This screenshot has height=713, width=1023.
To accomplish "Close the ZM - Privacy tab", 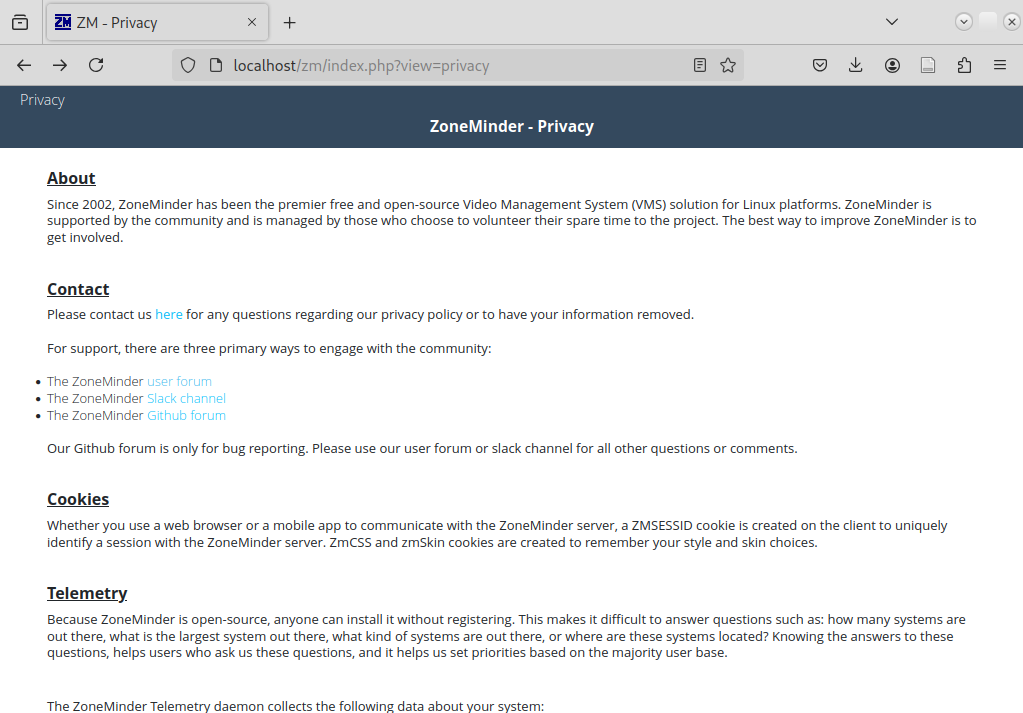I will (252, 22).
